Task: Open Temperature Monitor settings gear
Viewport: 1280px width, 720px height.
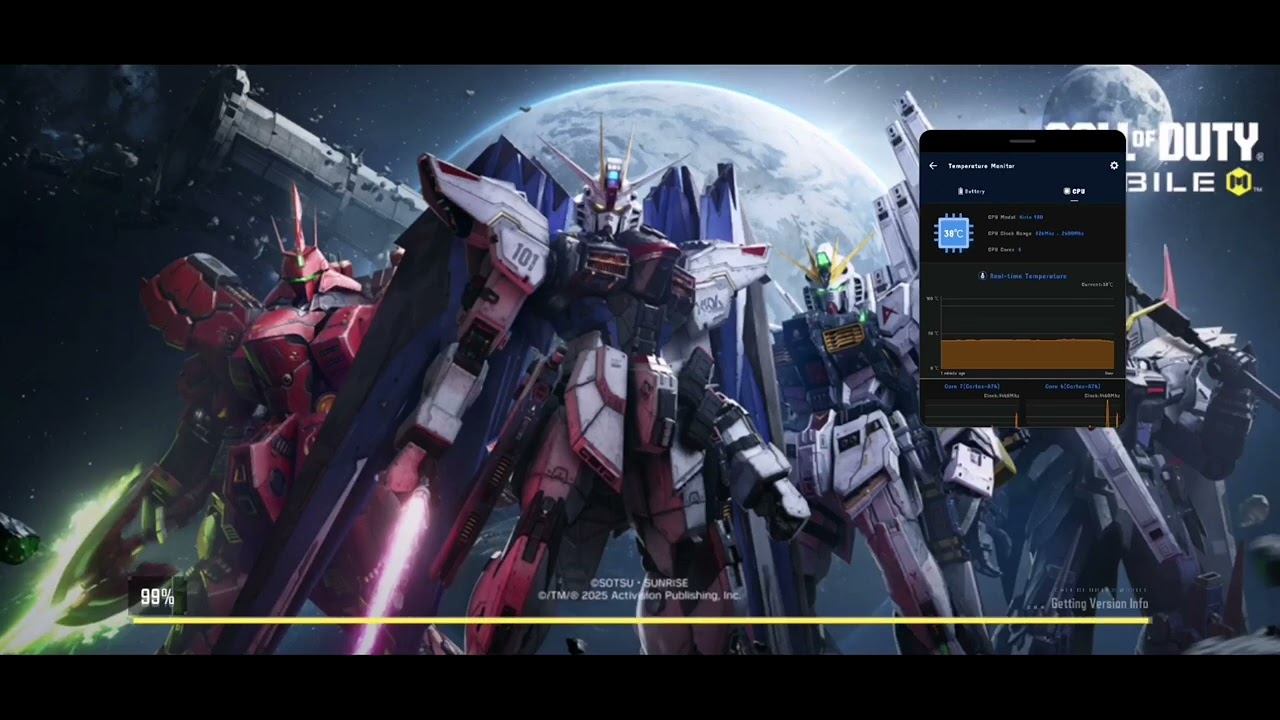Action: pos(1114,166)
